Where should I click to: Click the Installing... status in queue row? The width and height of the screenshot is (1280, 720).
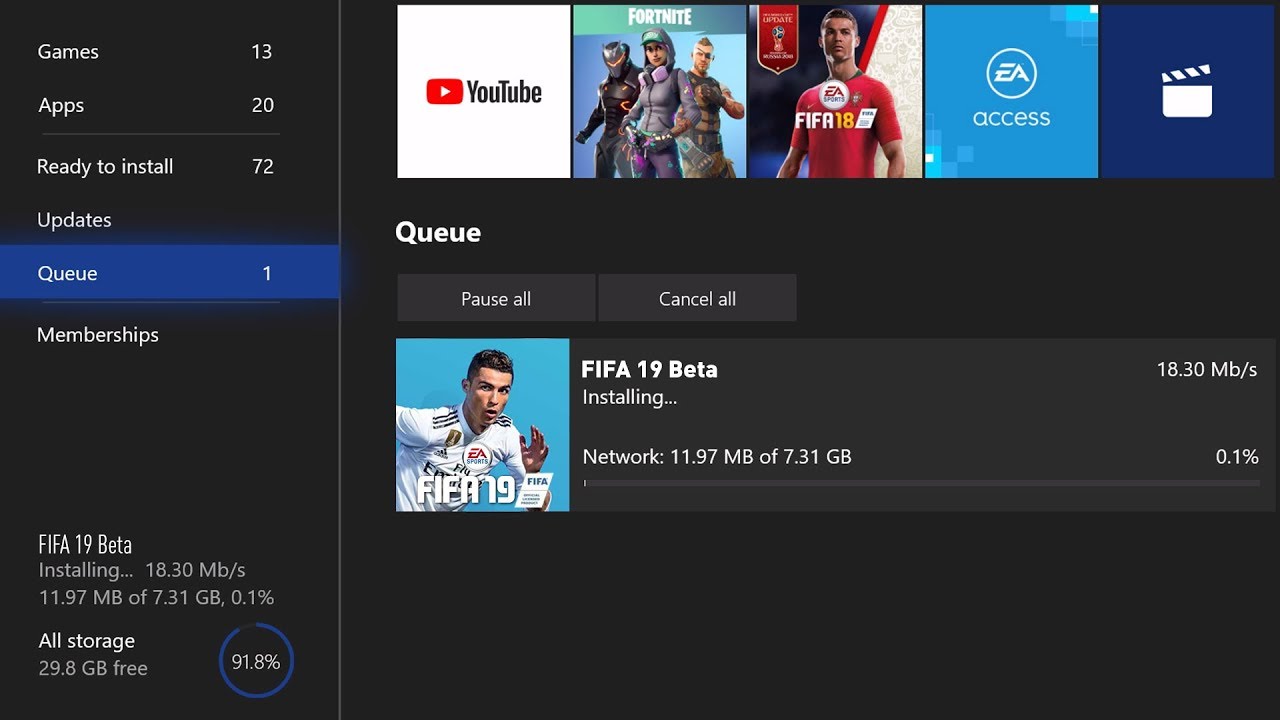tap(630, 397)
